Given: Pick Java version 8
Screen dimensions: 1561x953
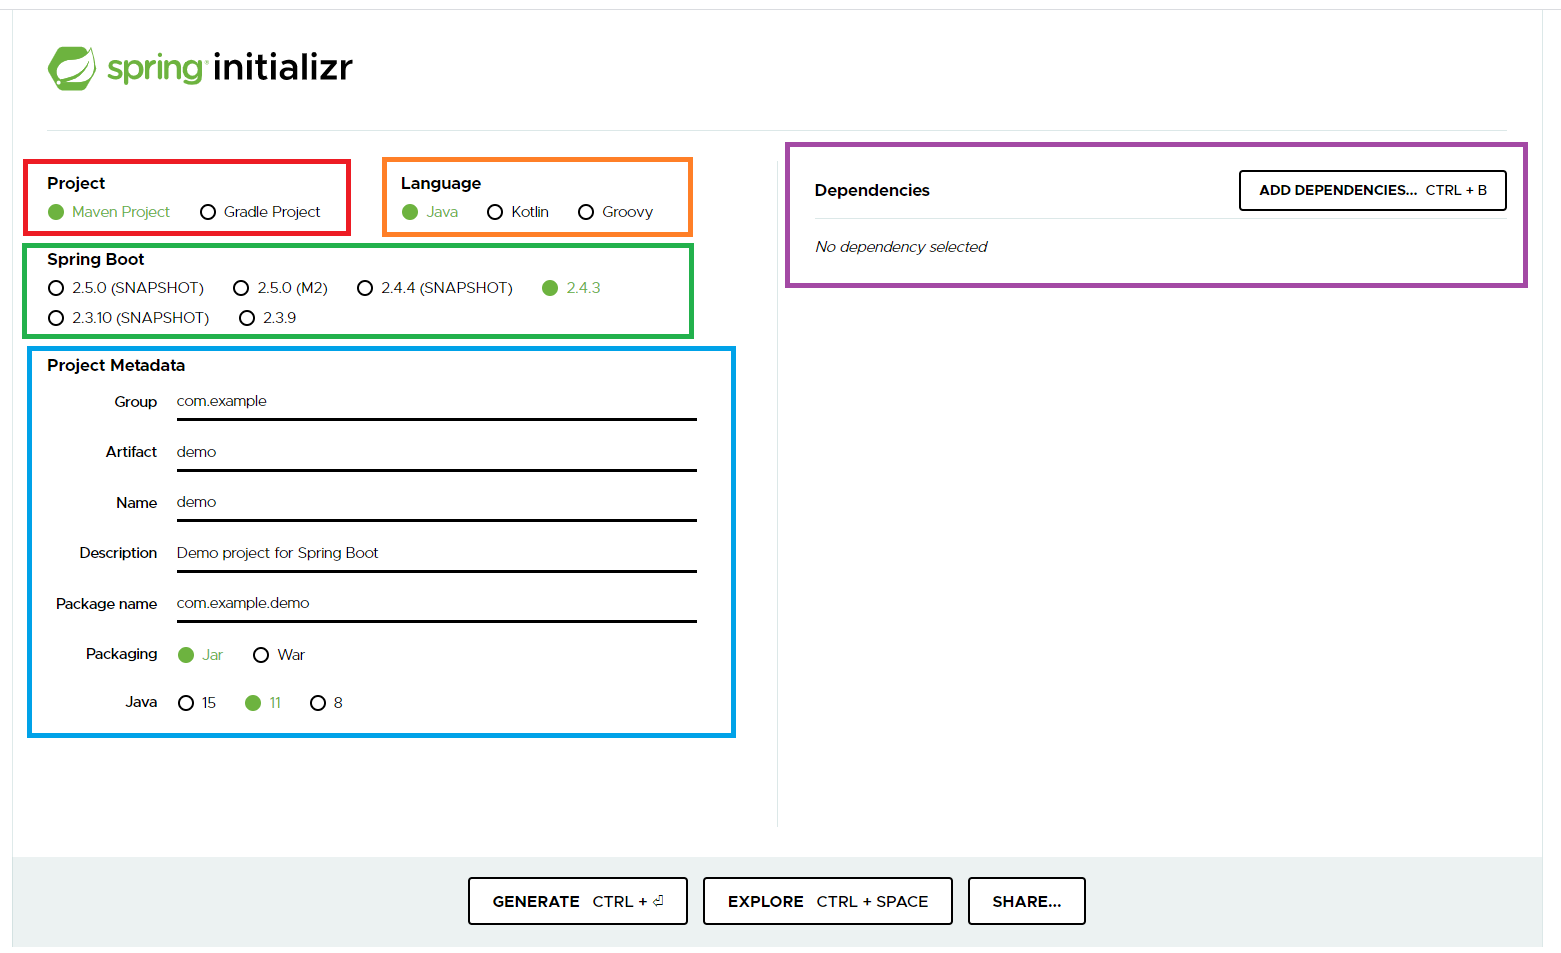Looking at the screenshot, I should pyautogui.click(x=327, y=703).
